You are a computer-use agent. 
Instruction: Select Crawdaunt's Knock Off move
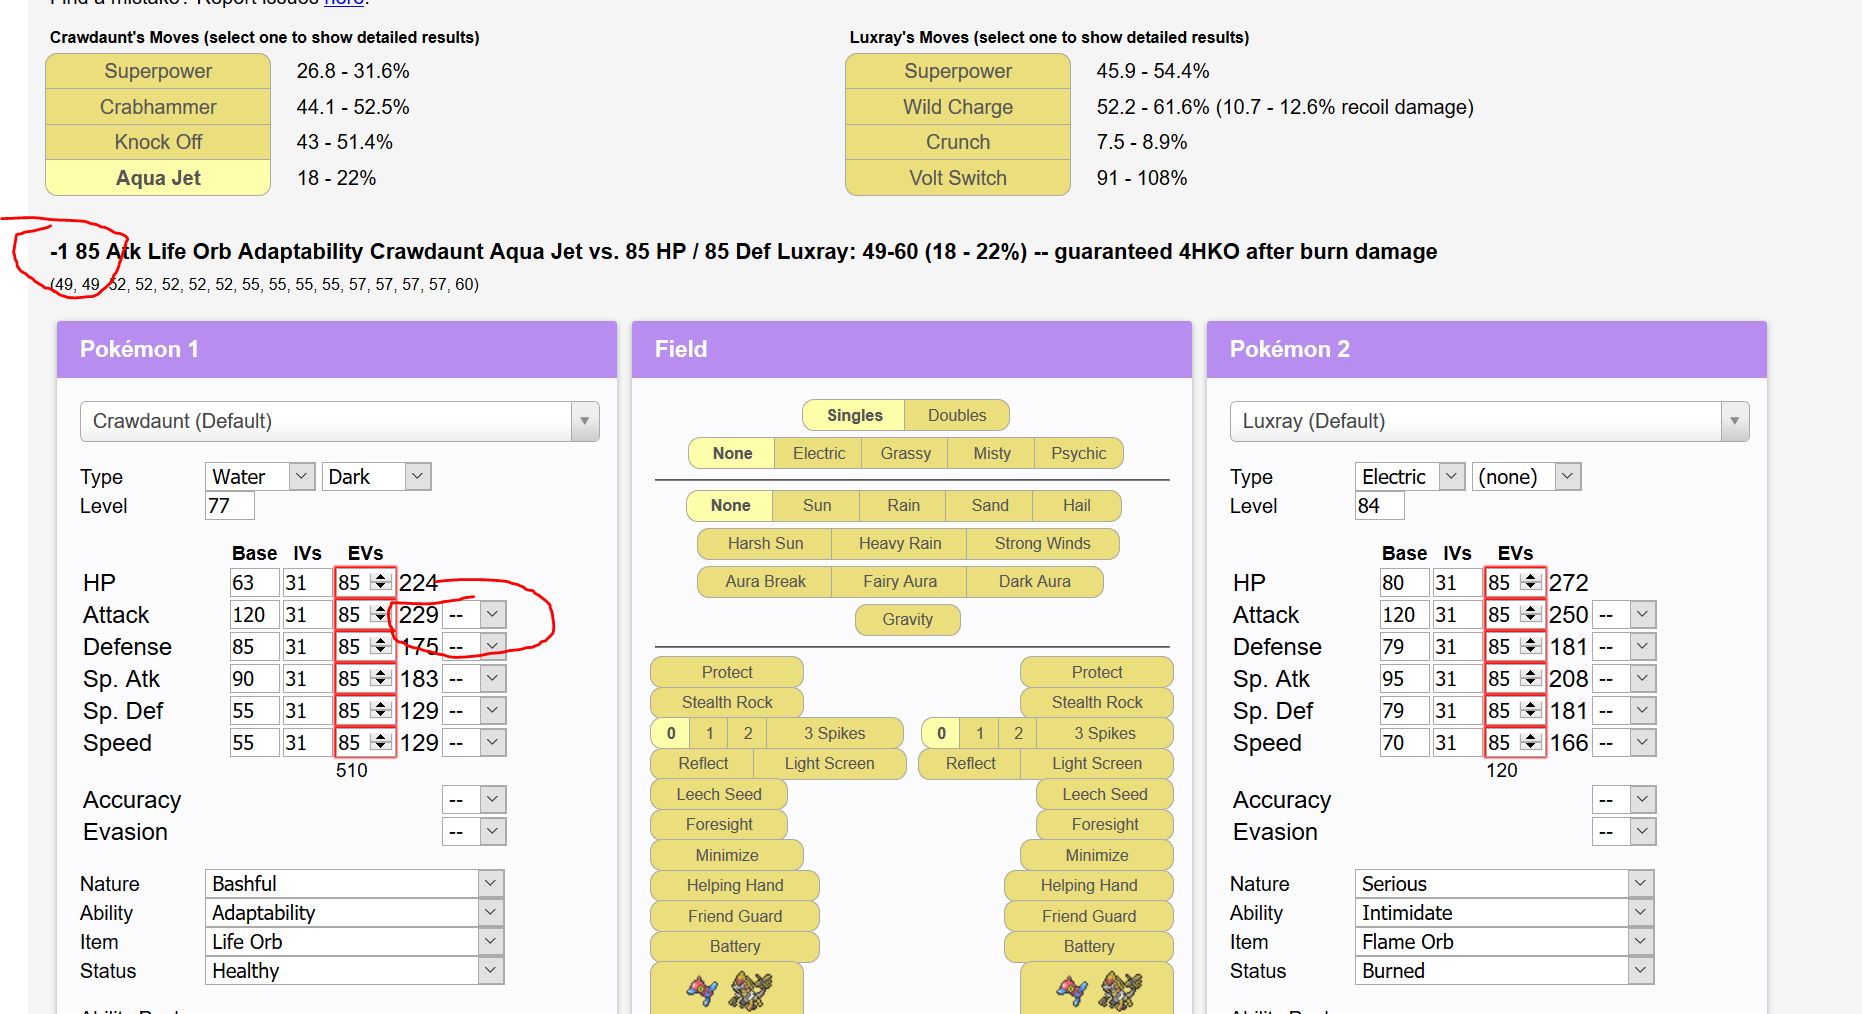click(x=158, y=142)
